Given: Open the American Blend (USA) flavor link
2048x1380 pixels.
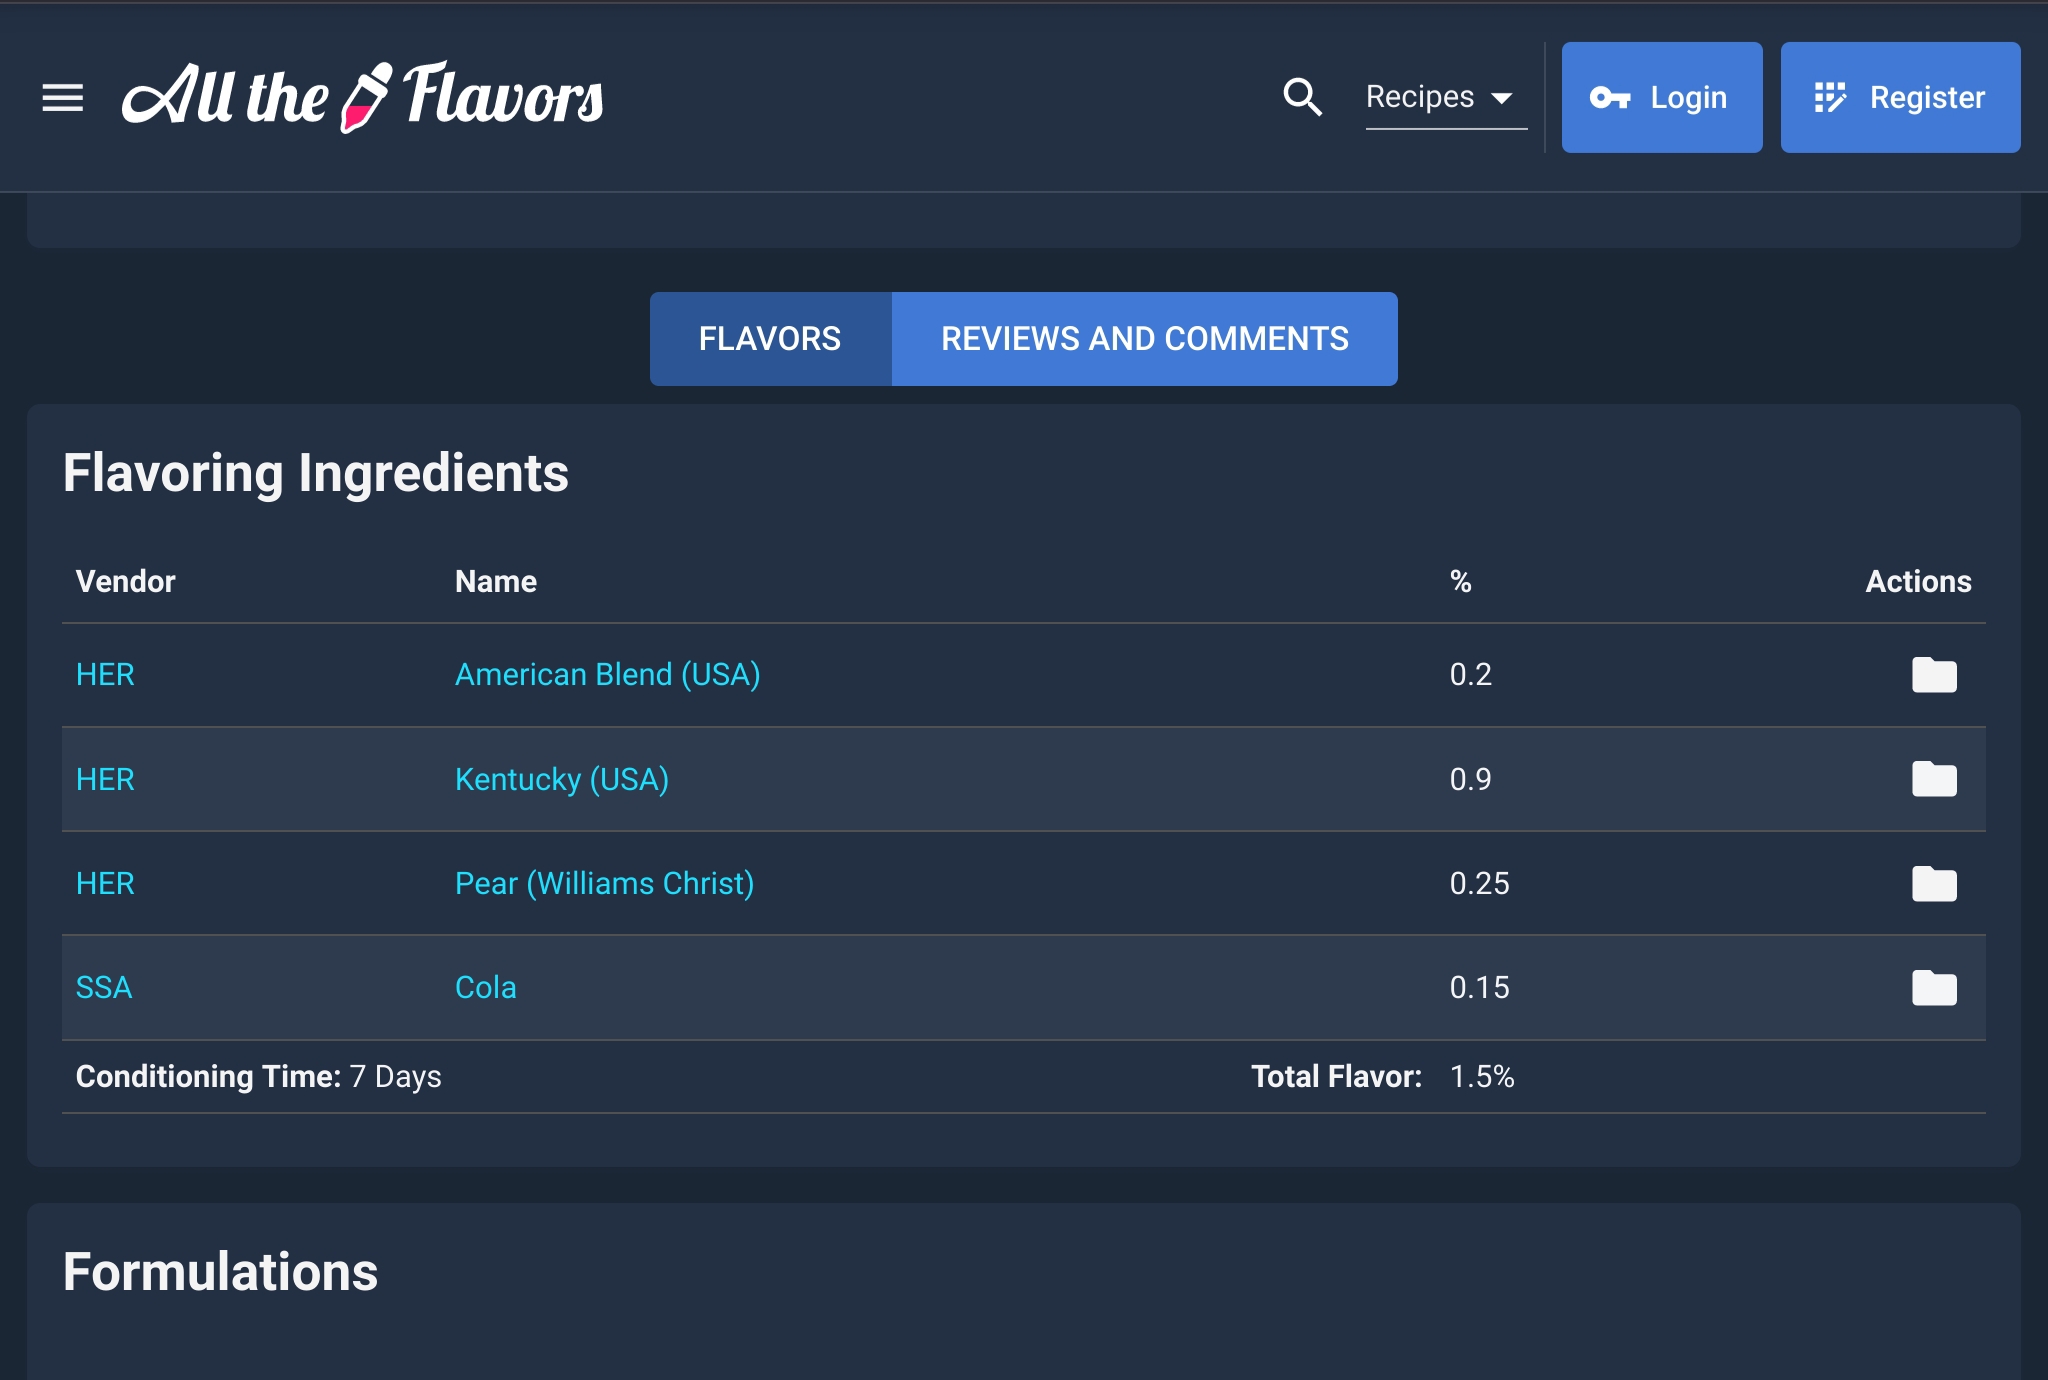Looking at the screenshot, I should pos(607,675).
